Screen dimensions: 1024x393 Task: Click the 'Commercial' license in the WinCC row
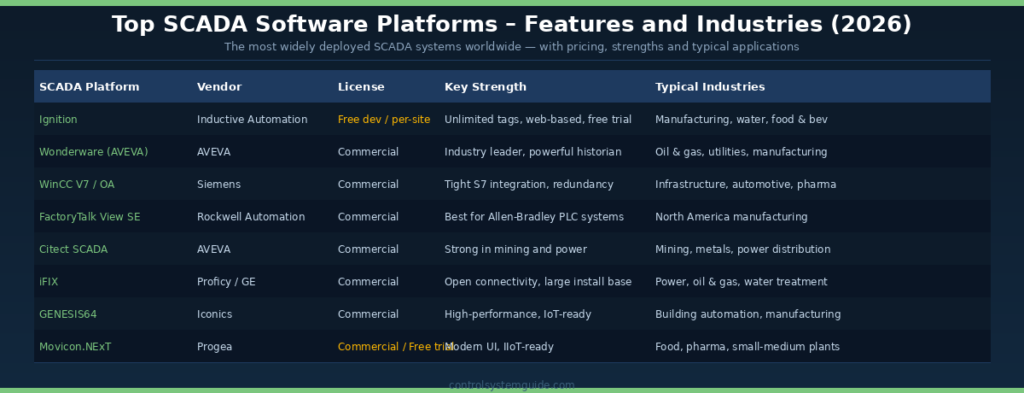coord(368,185)
